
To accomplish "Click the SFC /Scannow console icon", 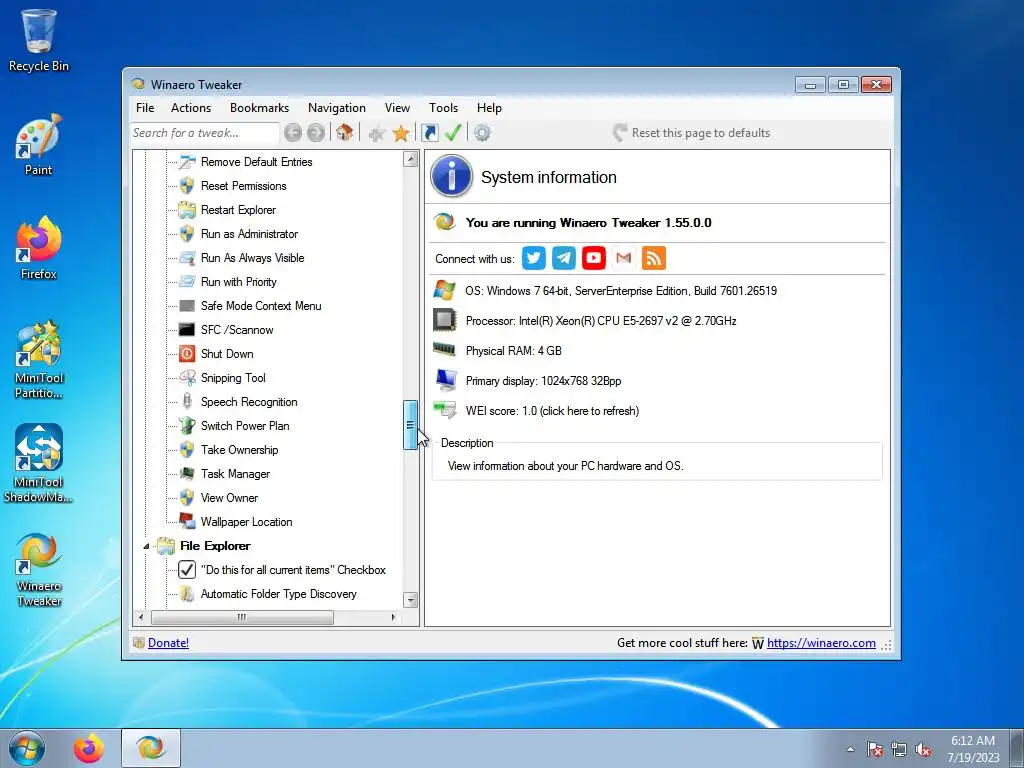I will [x=187, y=330].
